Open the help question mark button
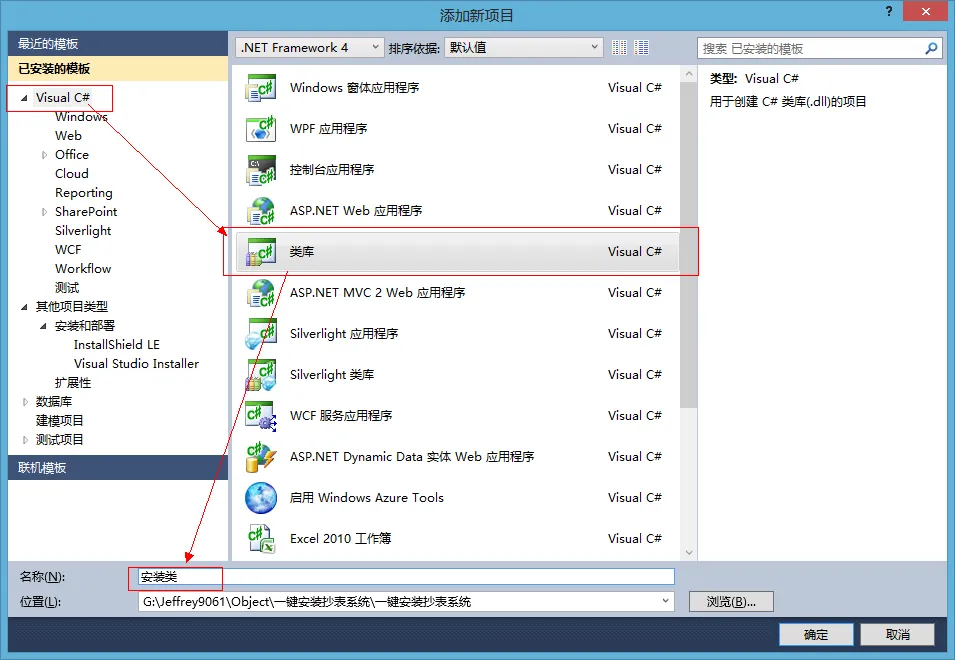This screenshot has width=955, height=660. 889,11
